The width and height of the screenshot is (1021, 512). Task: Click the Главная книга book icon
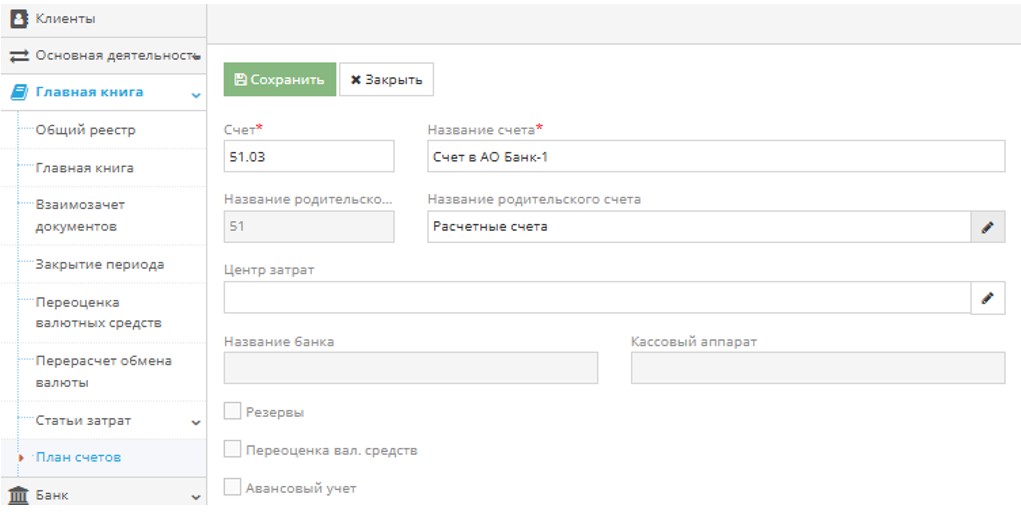[18, 92]
